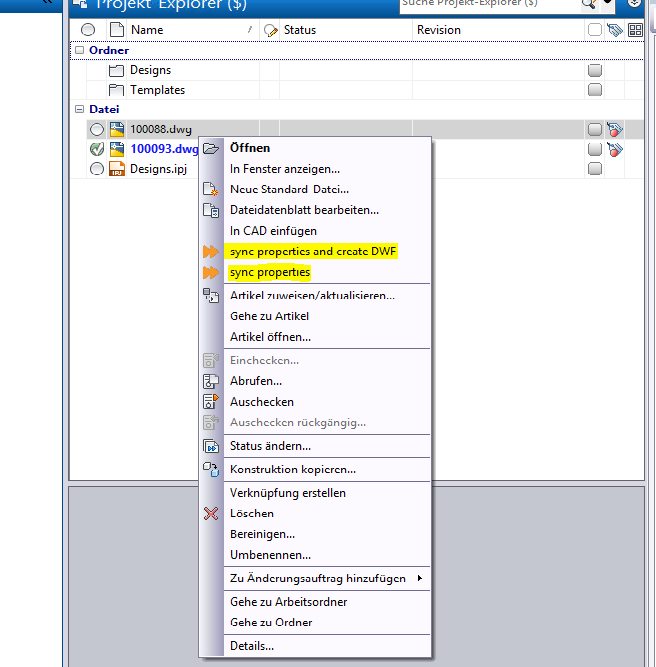Image resolution: width=656 pixels, height=667 pixels.
Task: Click the Konstruktion kopieren icon
Action: point(211,469)
